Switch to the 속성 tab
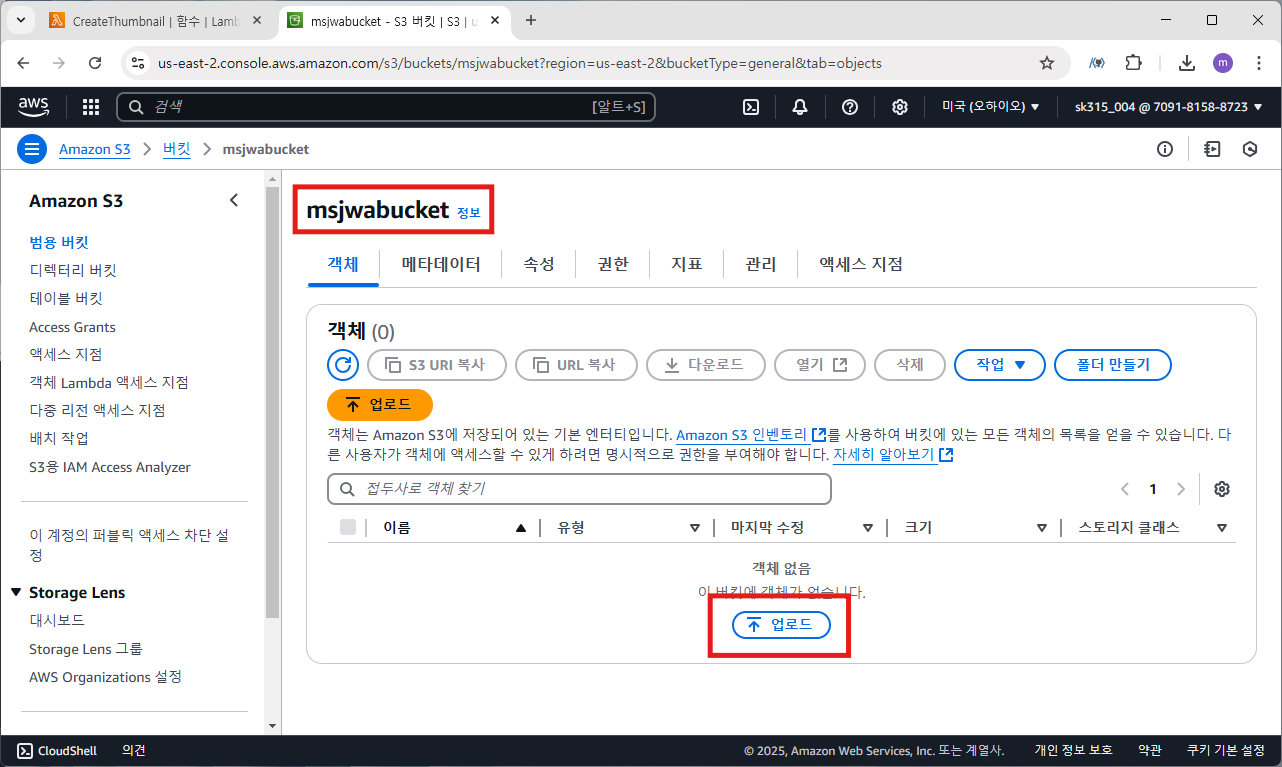This screenshot has height=767, width=1282. click(x=539, y=264)
